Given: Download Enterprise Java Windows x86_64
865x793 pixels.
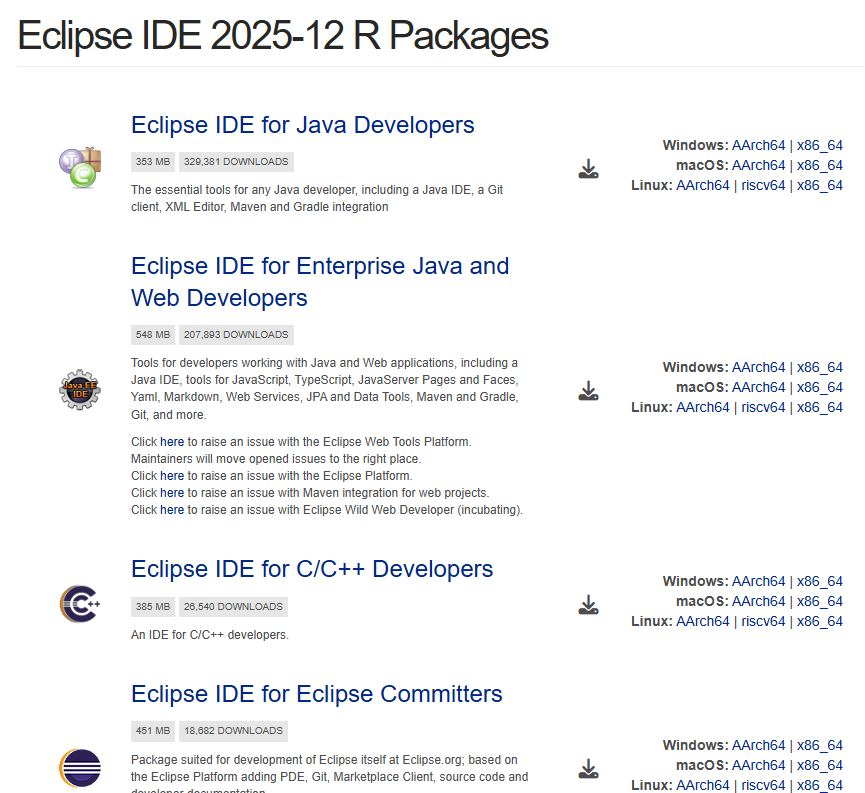Looking at the screenshot, I should 820,367.
